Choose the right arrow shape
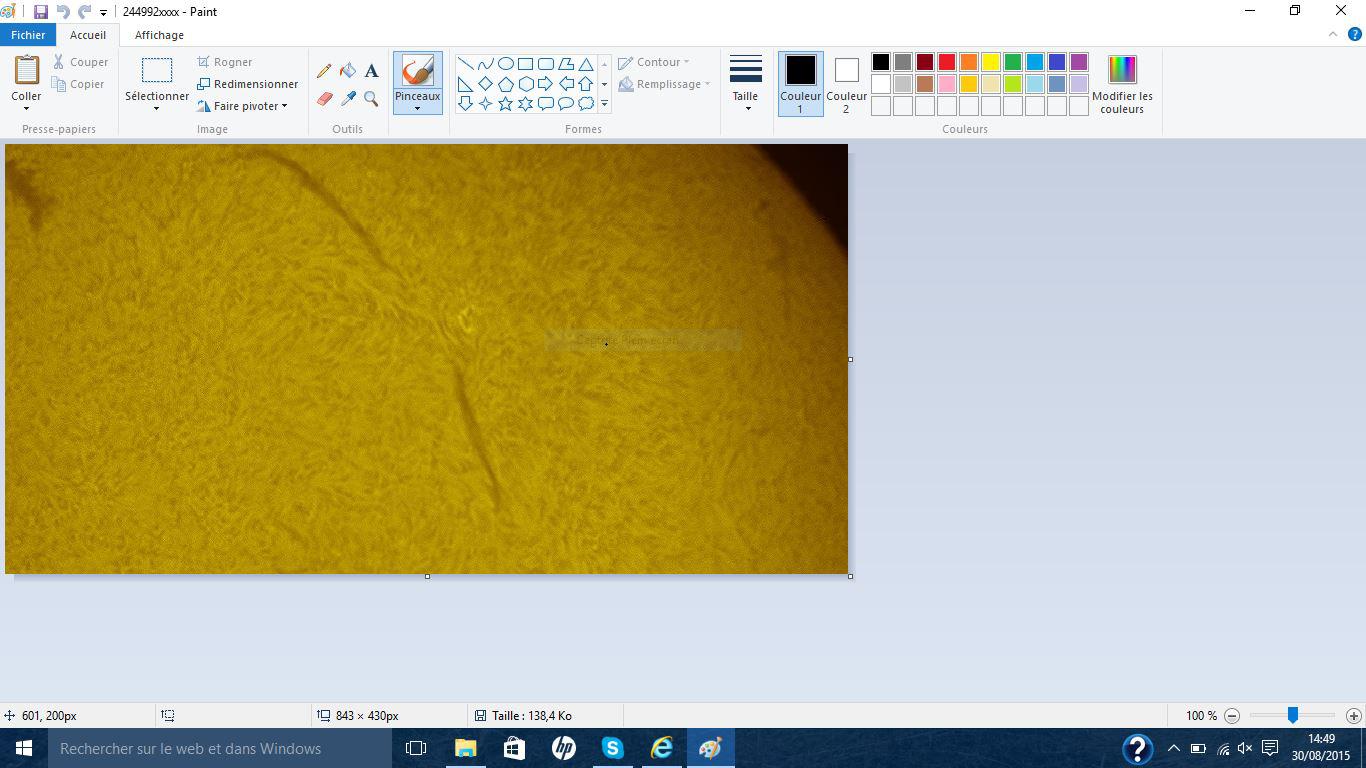This screenshot has width=1366, height=768. [x=545, y=84]
